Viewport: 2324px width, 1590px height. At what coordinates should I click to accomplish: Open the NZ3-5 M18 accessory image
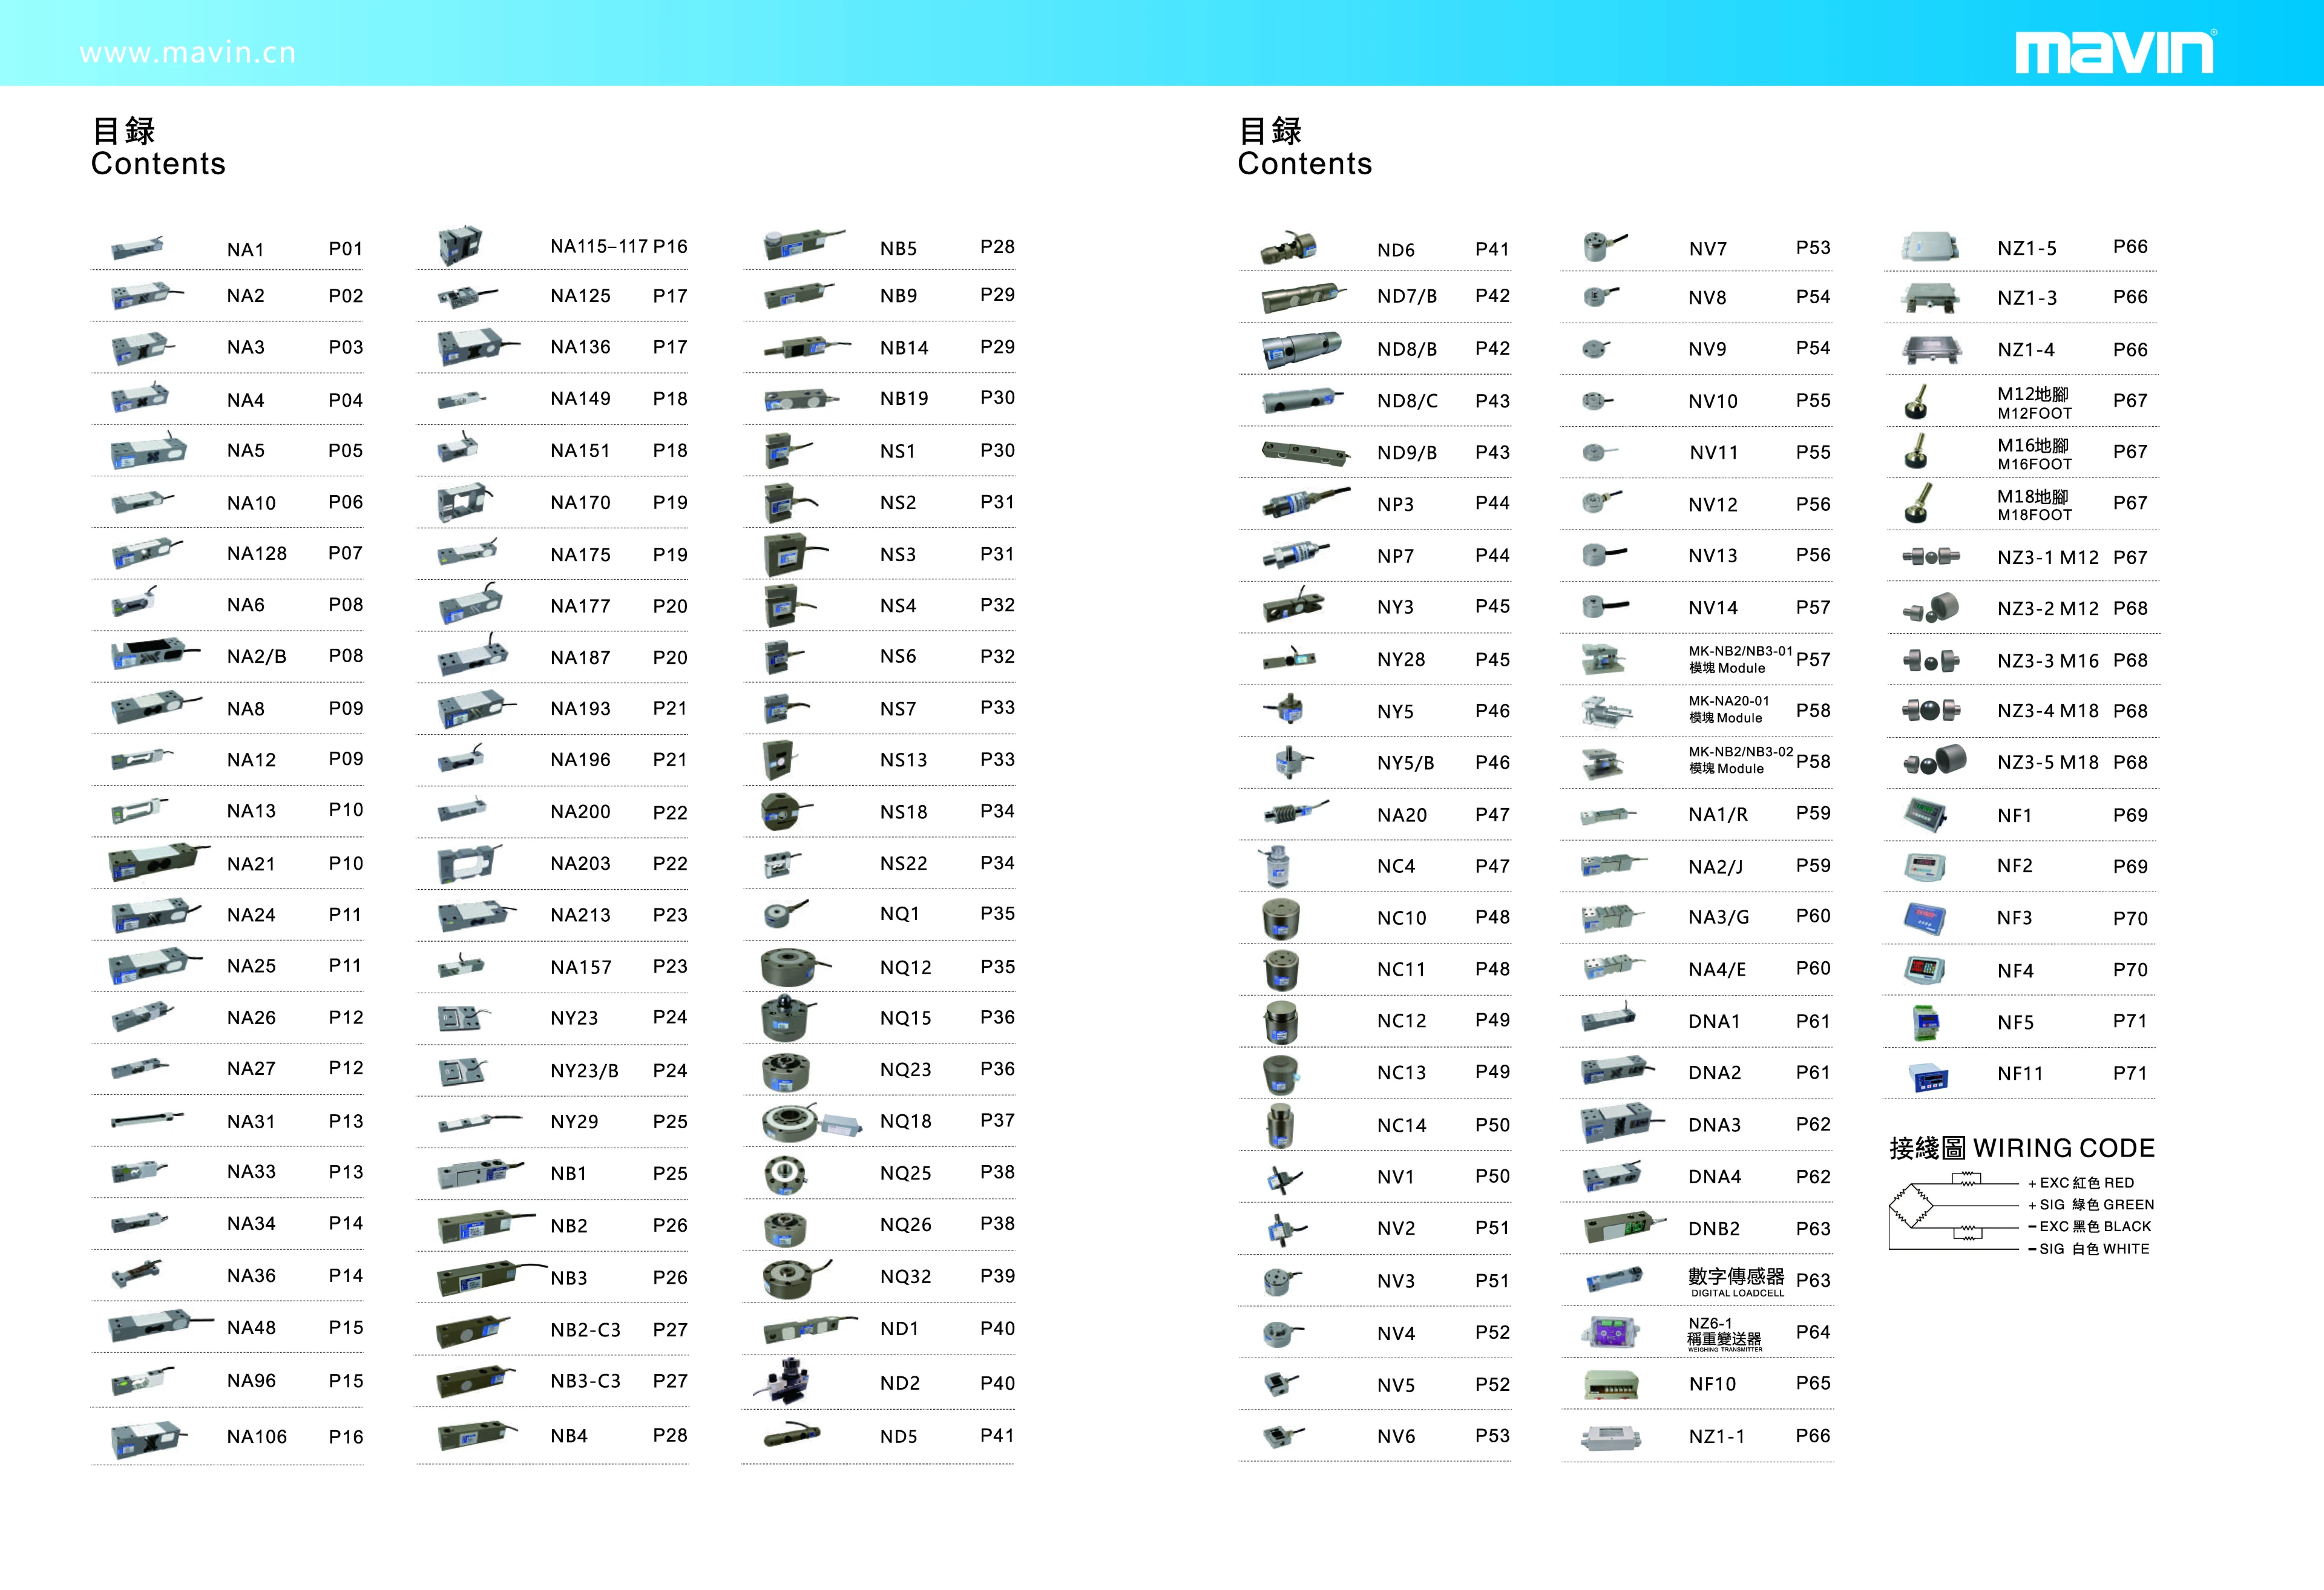click(1934, 761)
